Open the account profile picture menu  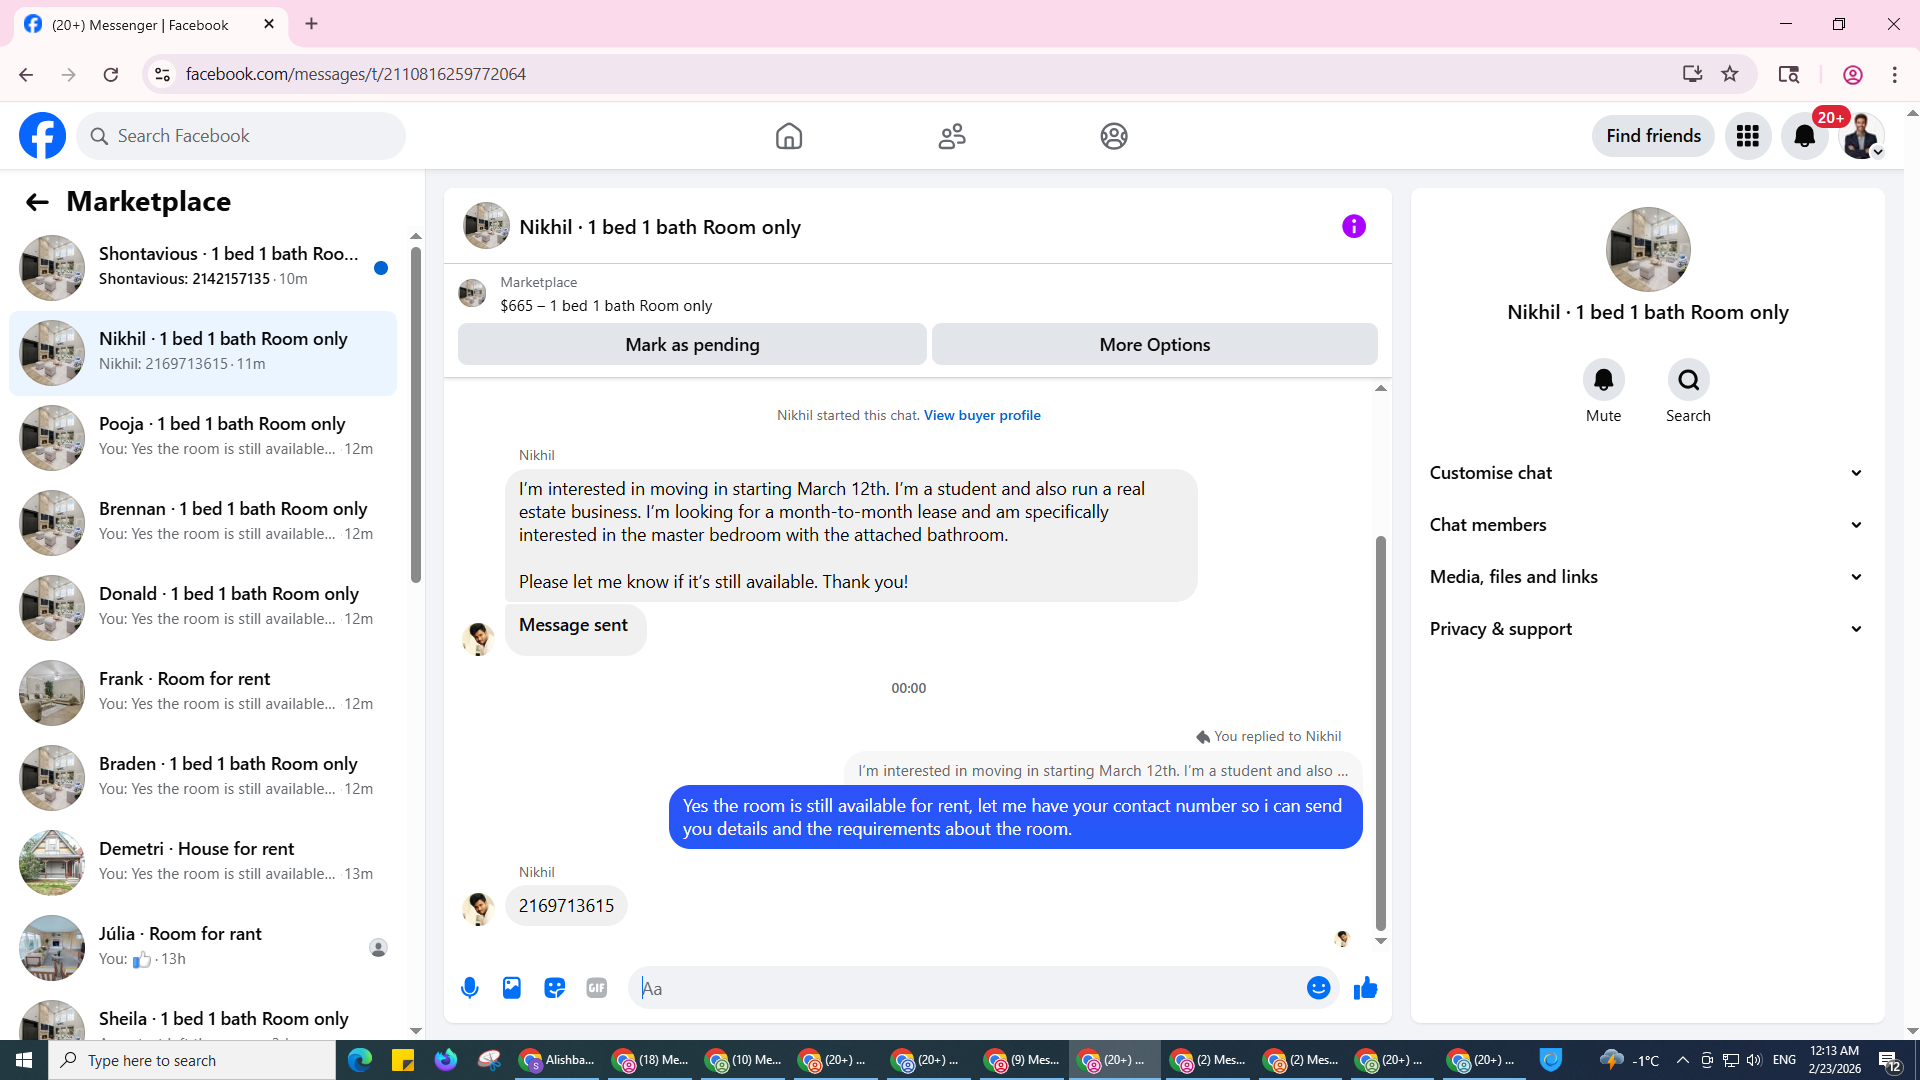click(1862, 136)
